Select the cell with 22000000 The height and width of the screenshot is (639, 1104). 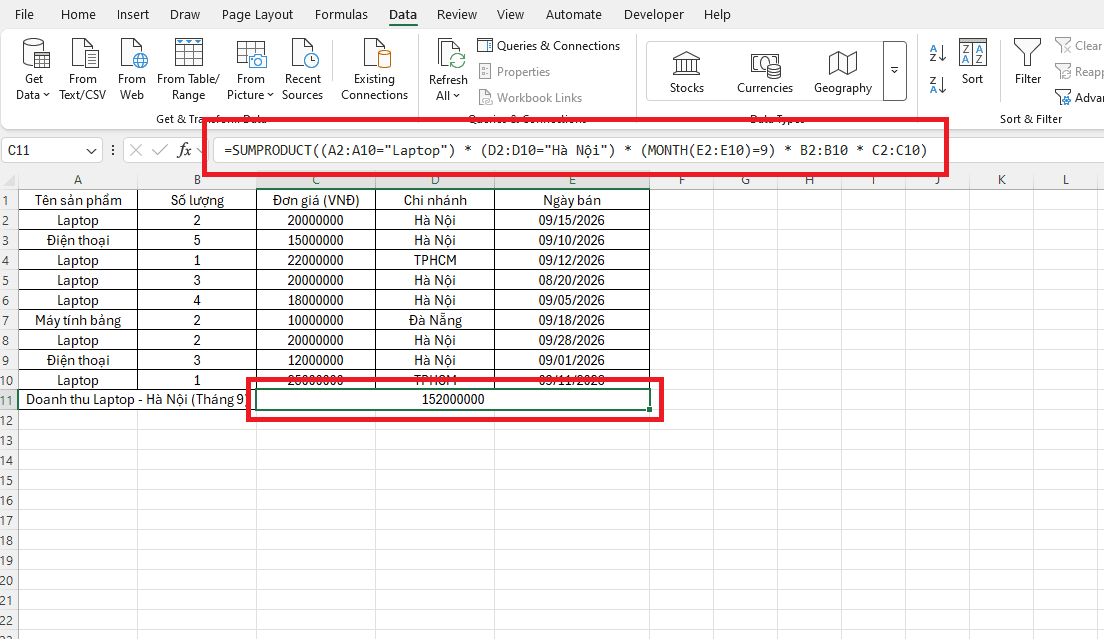(x=316, y=260)
